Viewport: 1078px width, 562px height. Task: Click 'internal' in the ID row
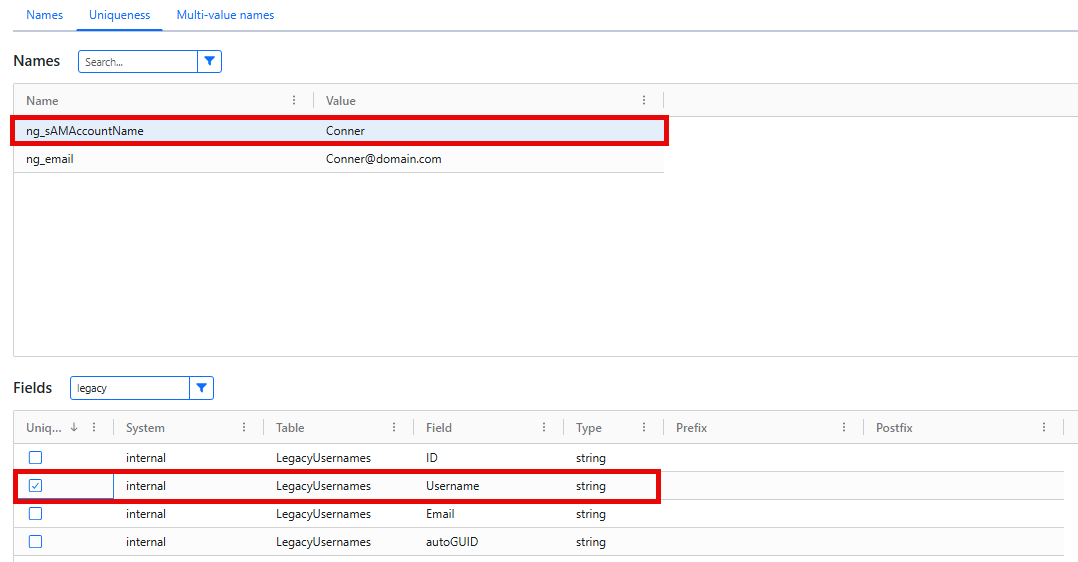pyautogui.click(x=146, y=457)
